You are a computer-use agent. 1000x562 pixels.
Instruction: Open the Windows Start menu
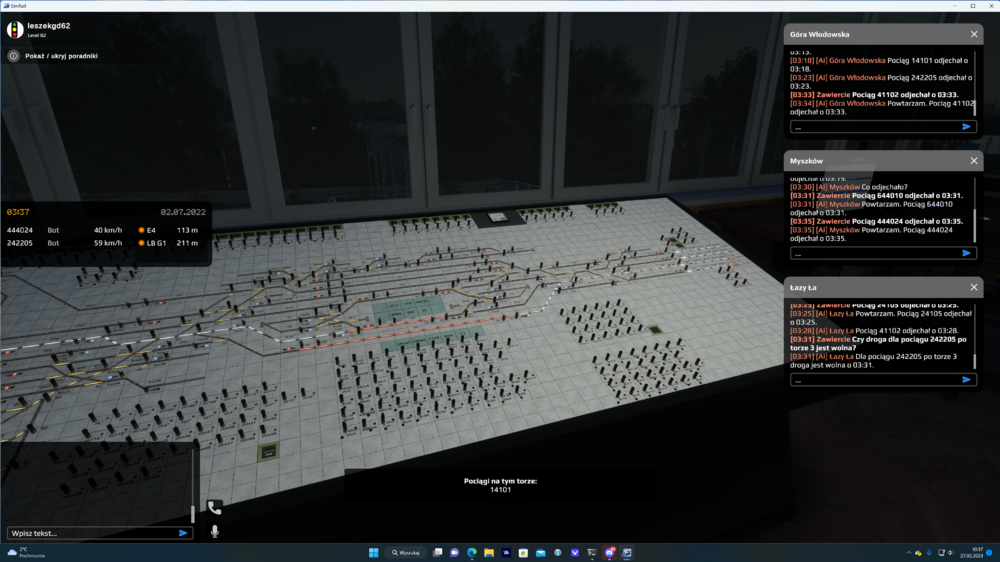pyautogui.click(x=374, y=552)
